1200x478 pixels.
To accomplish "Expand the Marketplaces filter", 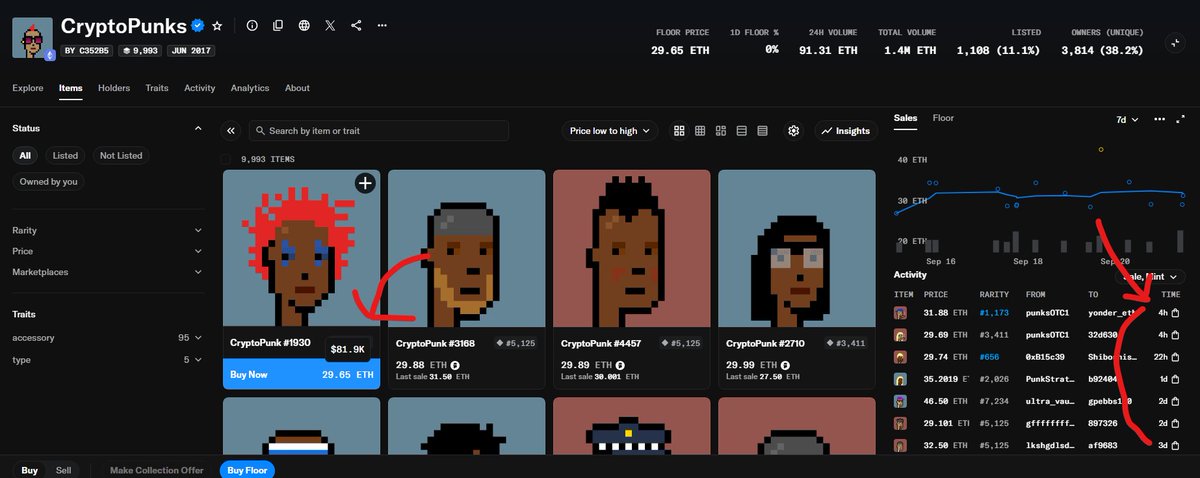I will (107, 272).
